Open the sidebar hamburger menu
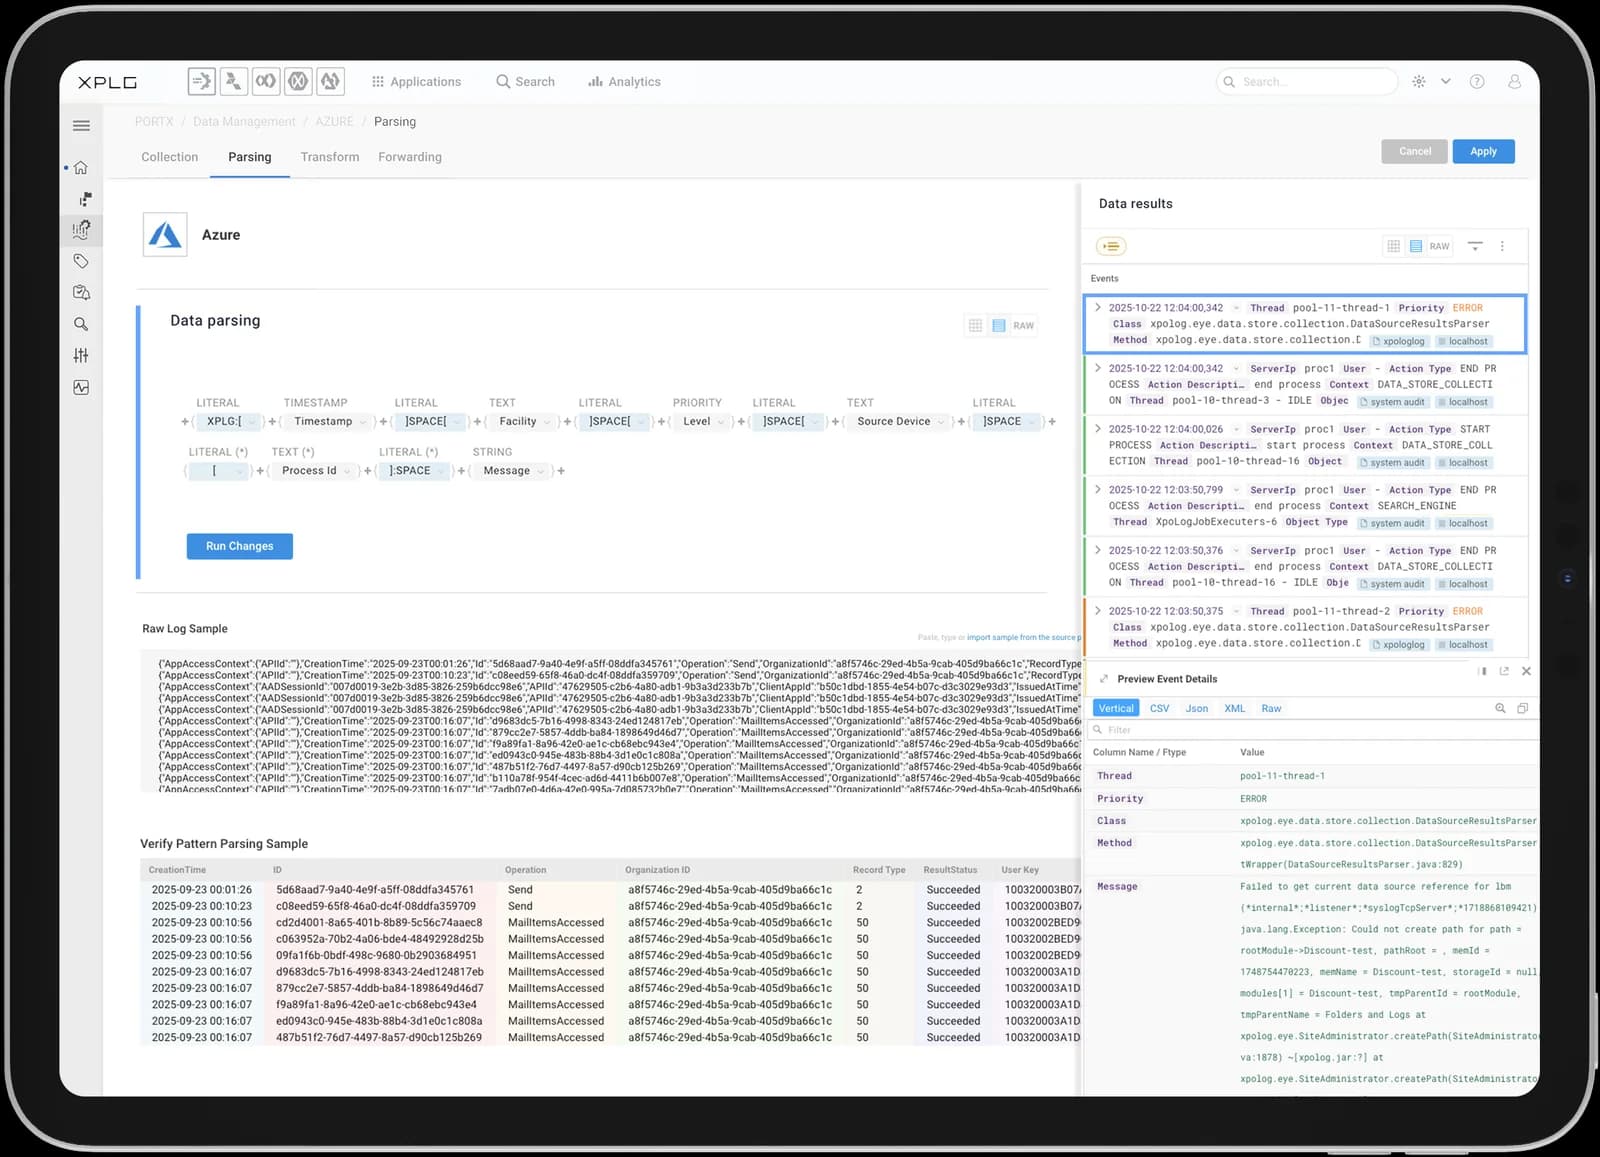Screen dimensions: 1600x1157 (x=81, y=126)
